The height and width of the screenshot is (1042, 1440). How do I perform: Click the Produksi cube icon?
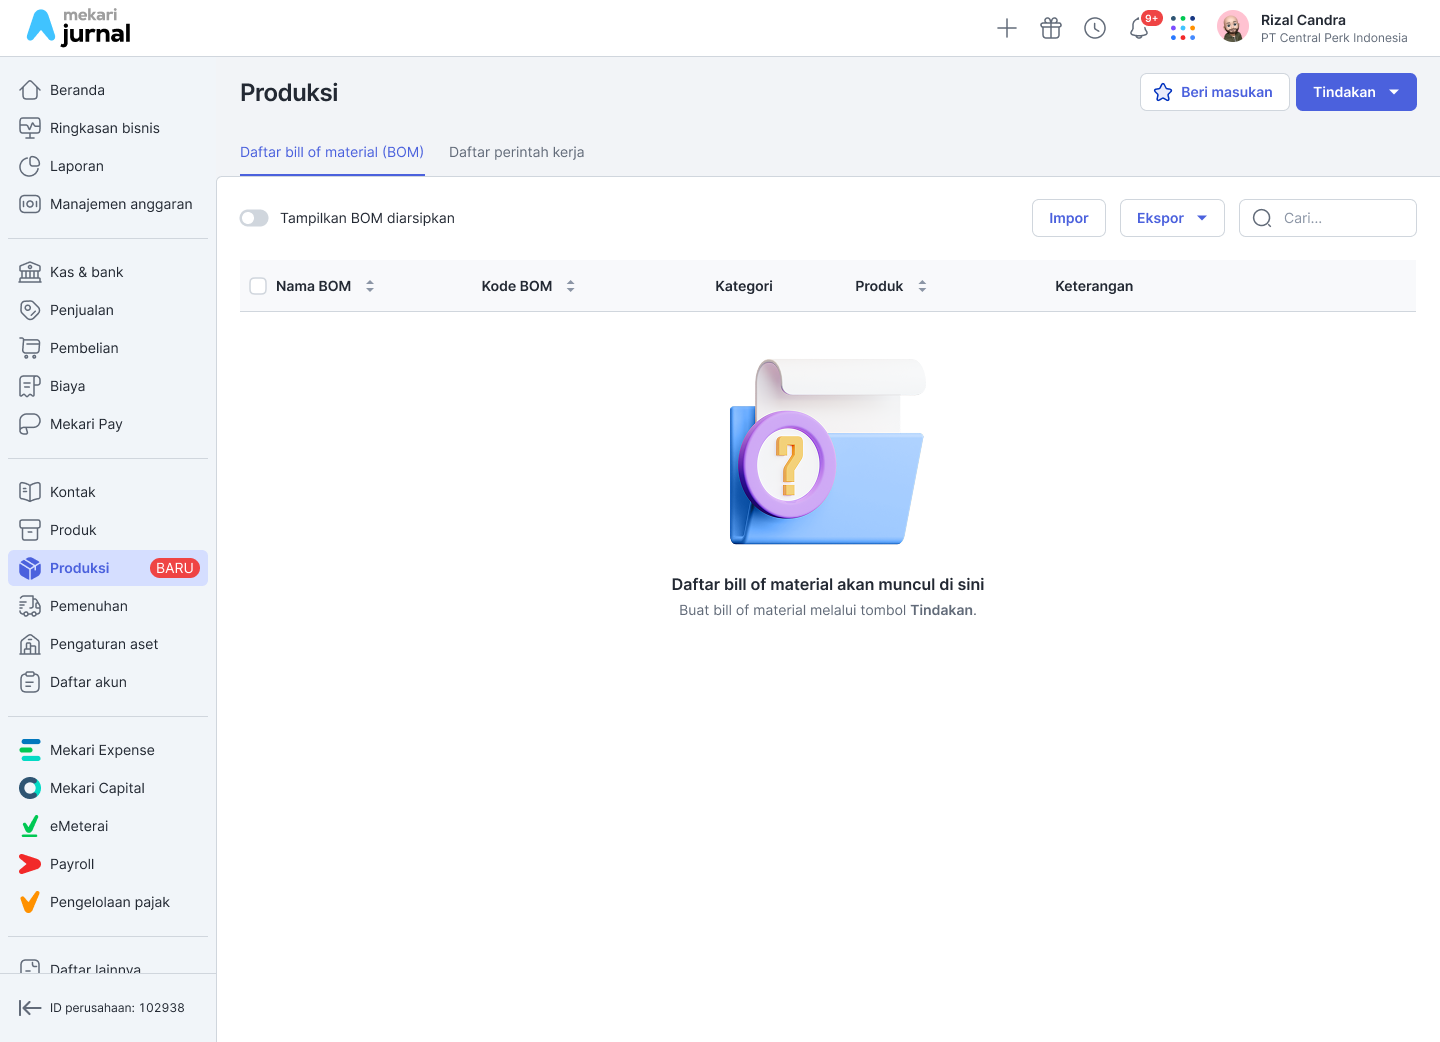click(30, 568)
